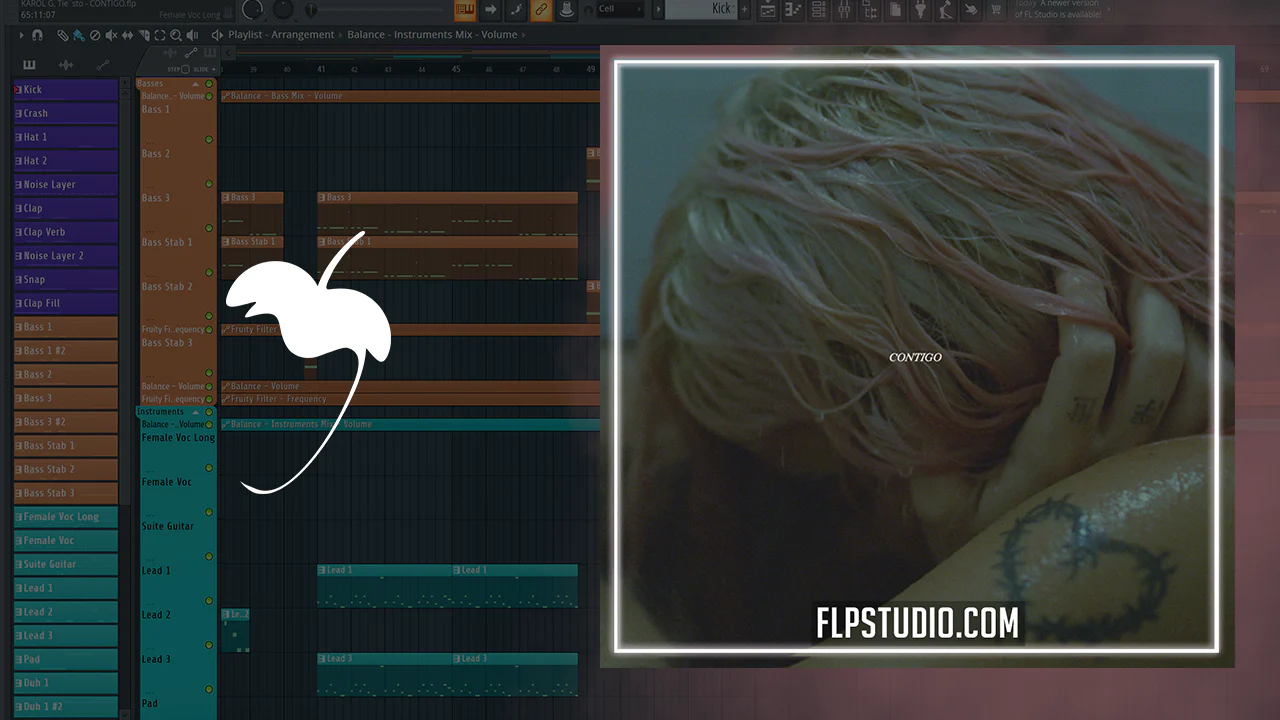This screenshot has width=1280, height=720.
Task: Collapse the Instruments track group
Action: [x=195, y=412]
